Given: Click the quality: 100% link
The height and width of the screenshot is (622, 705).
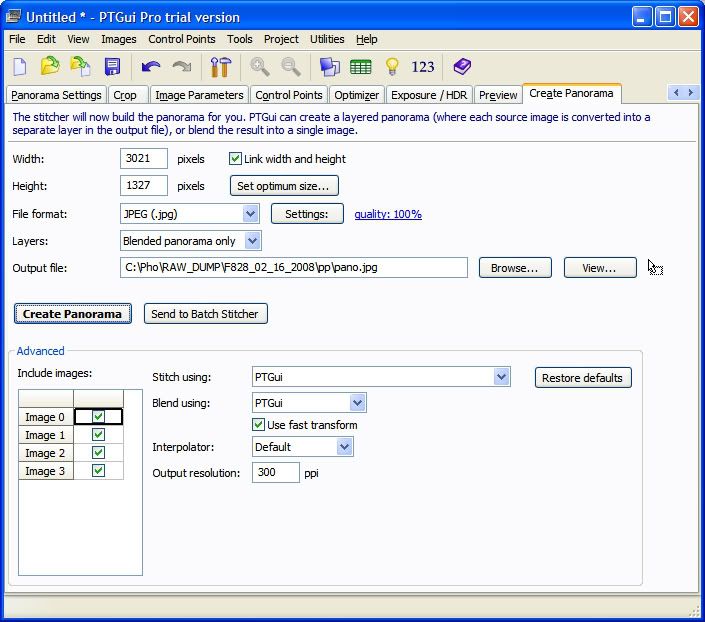Looking at the screenshot, I should coord(388,214).
